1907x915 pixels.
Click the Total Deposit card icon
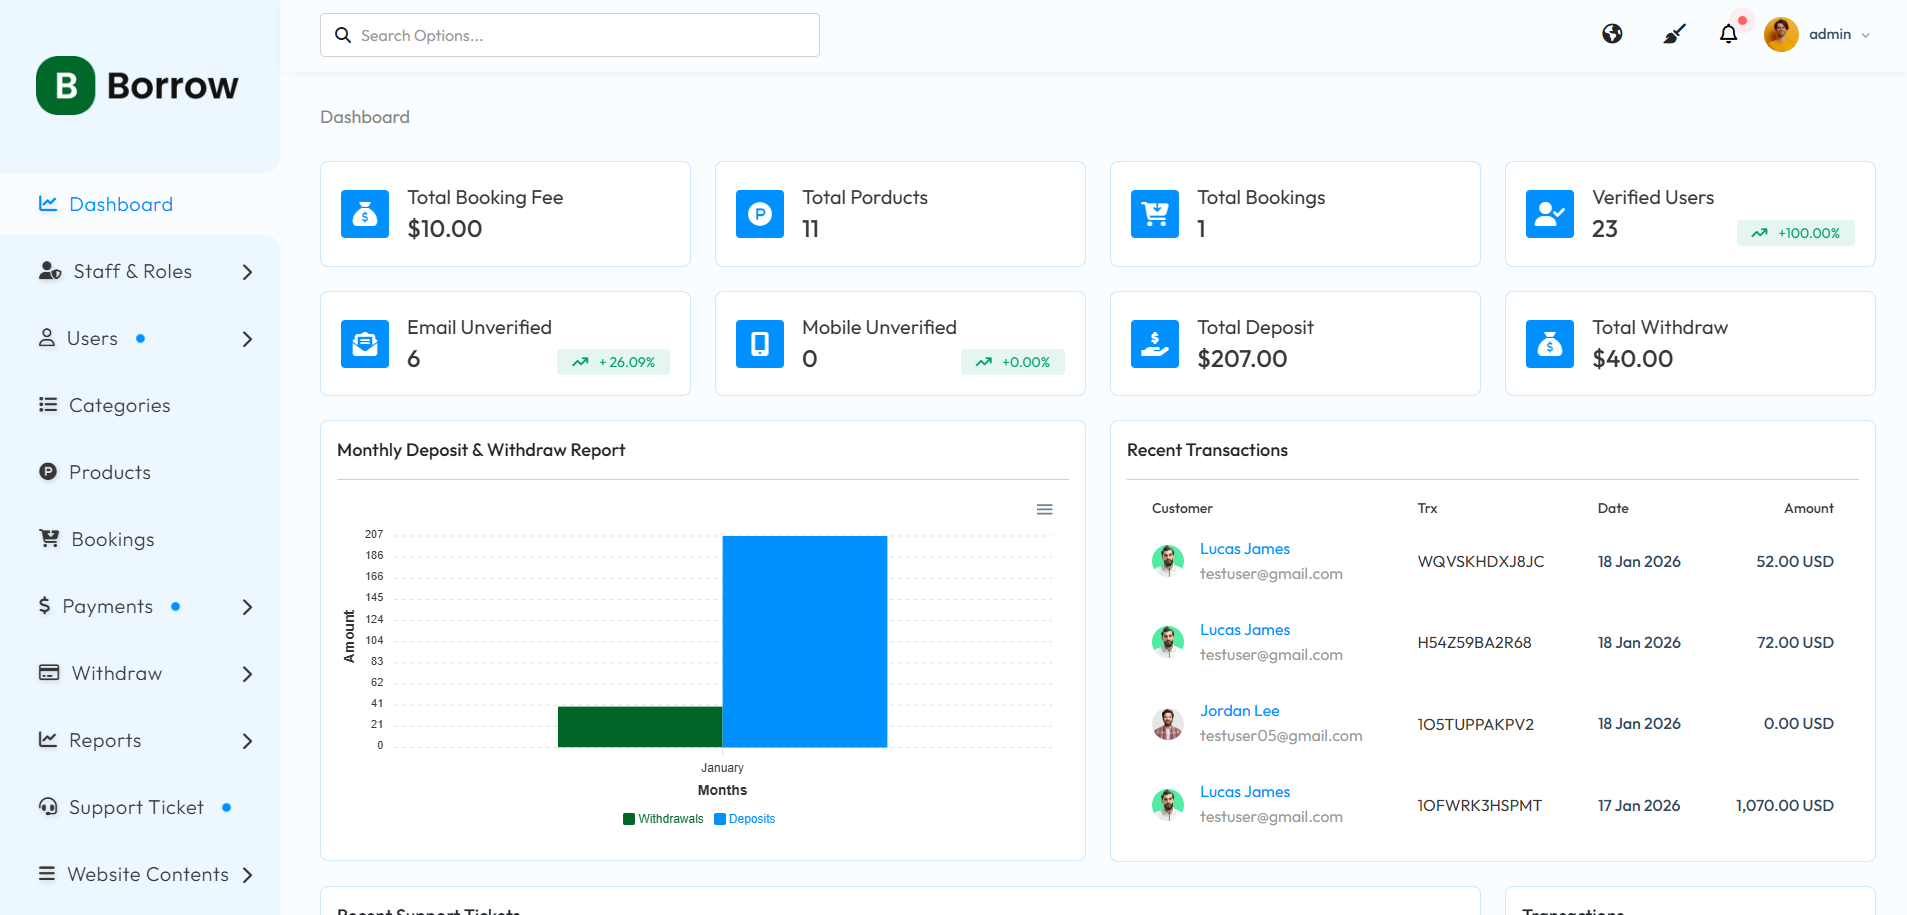pos(1155,344)
